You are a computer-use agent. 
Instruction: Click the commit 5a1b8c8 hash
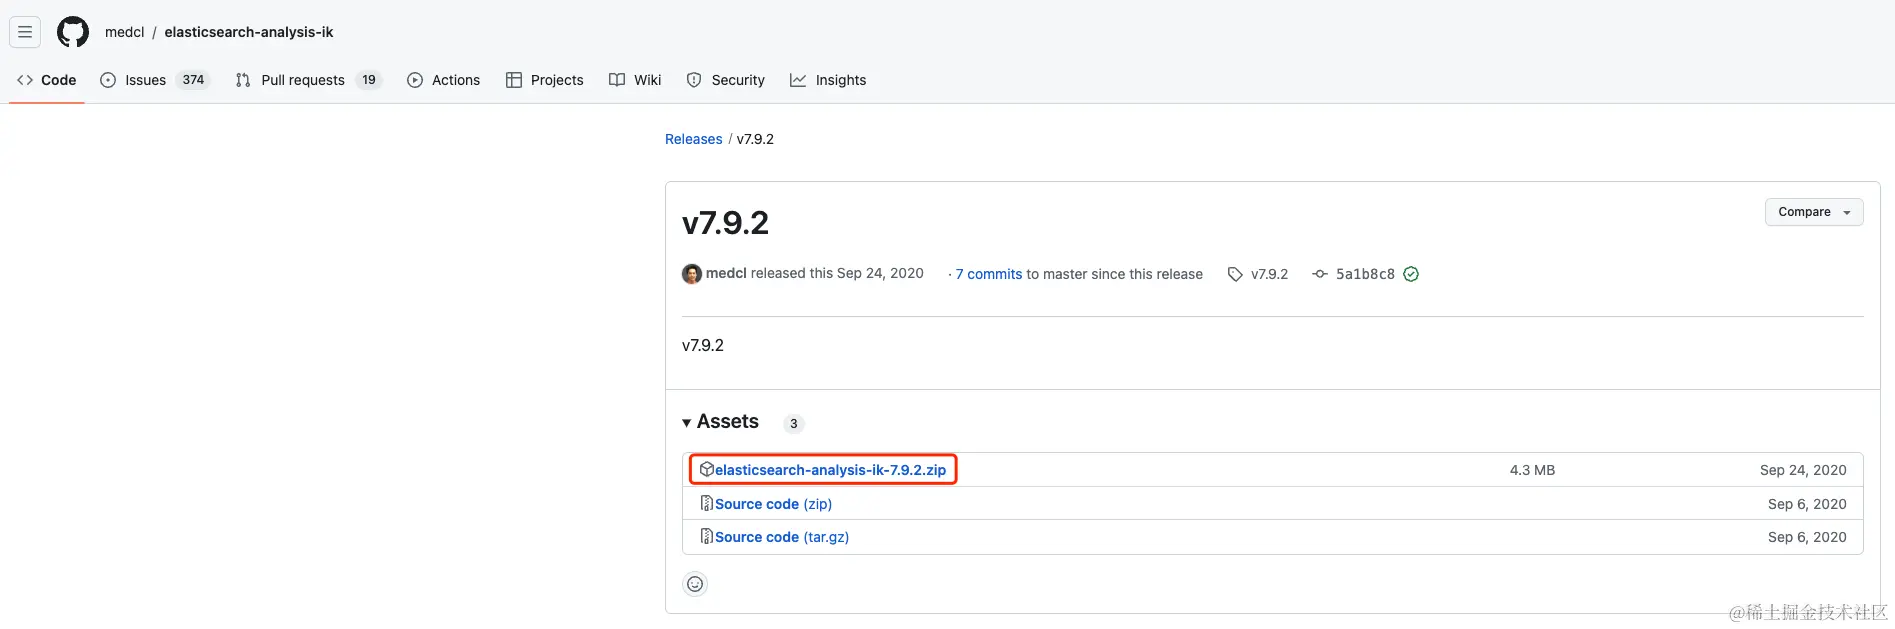[1365, 274]
